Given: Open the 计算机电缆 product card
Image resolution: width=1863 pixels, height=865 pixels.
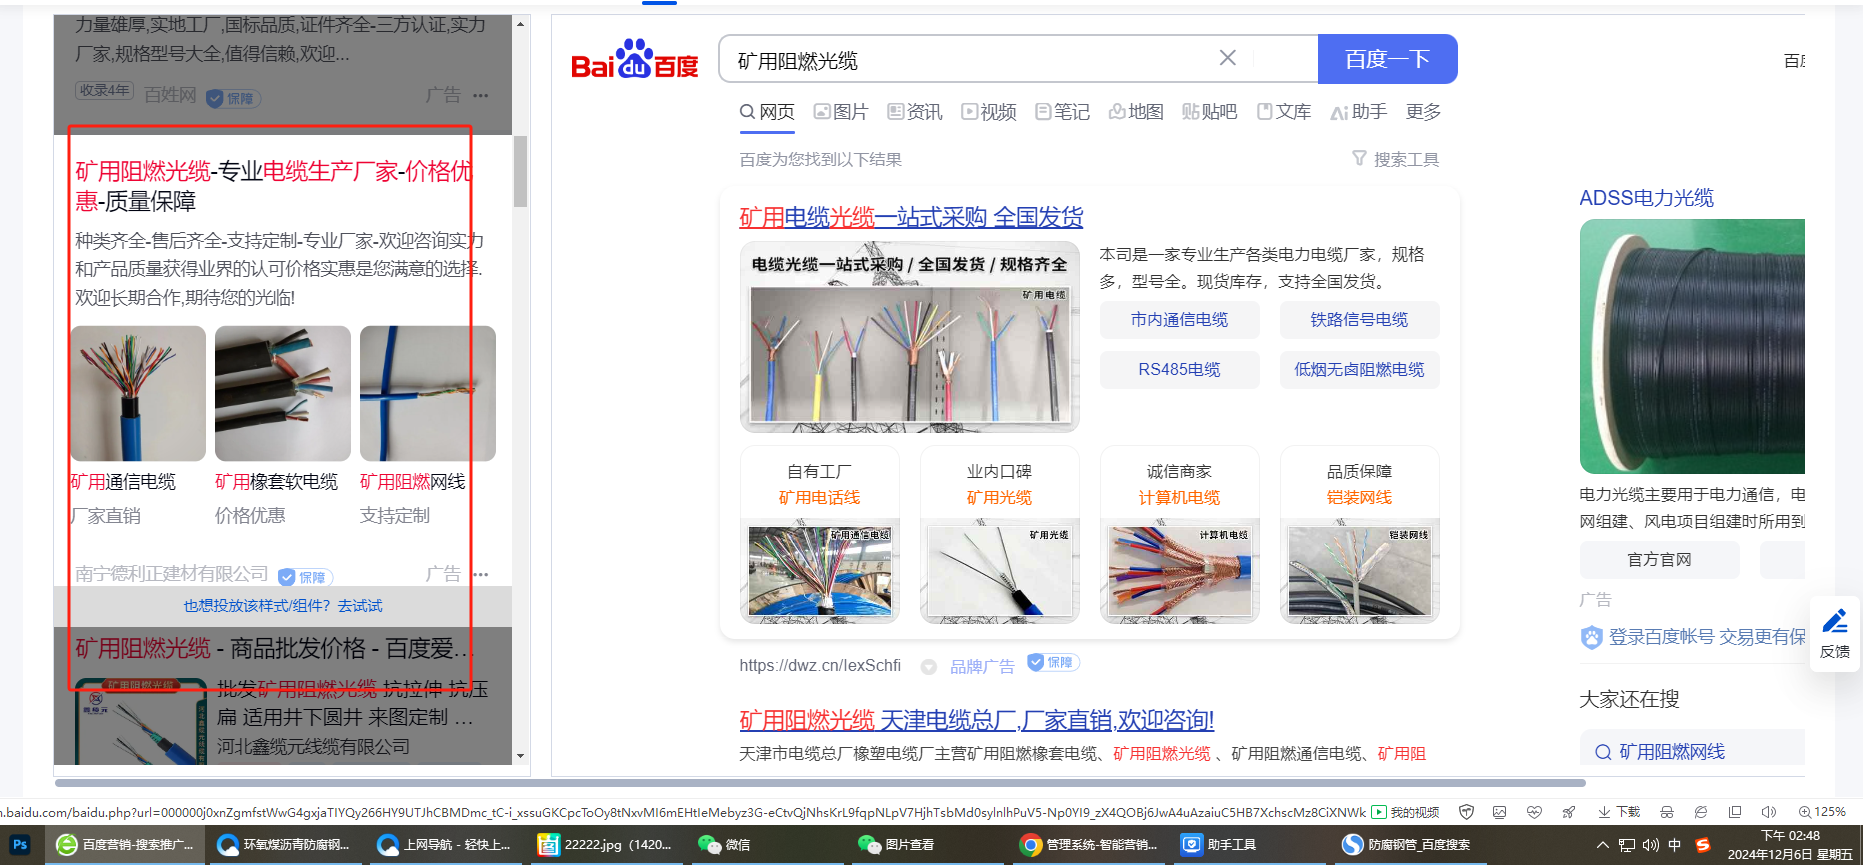Looking at the screenshot, I should pyautogui.click(x=1180, y=535).
